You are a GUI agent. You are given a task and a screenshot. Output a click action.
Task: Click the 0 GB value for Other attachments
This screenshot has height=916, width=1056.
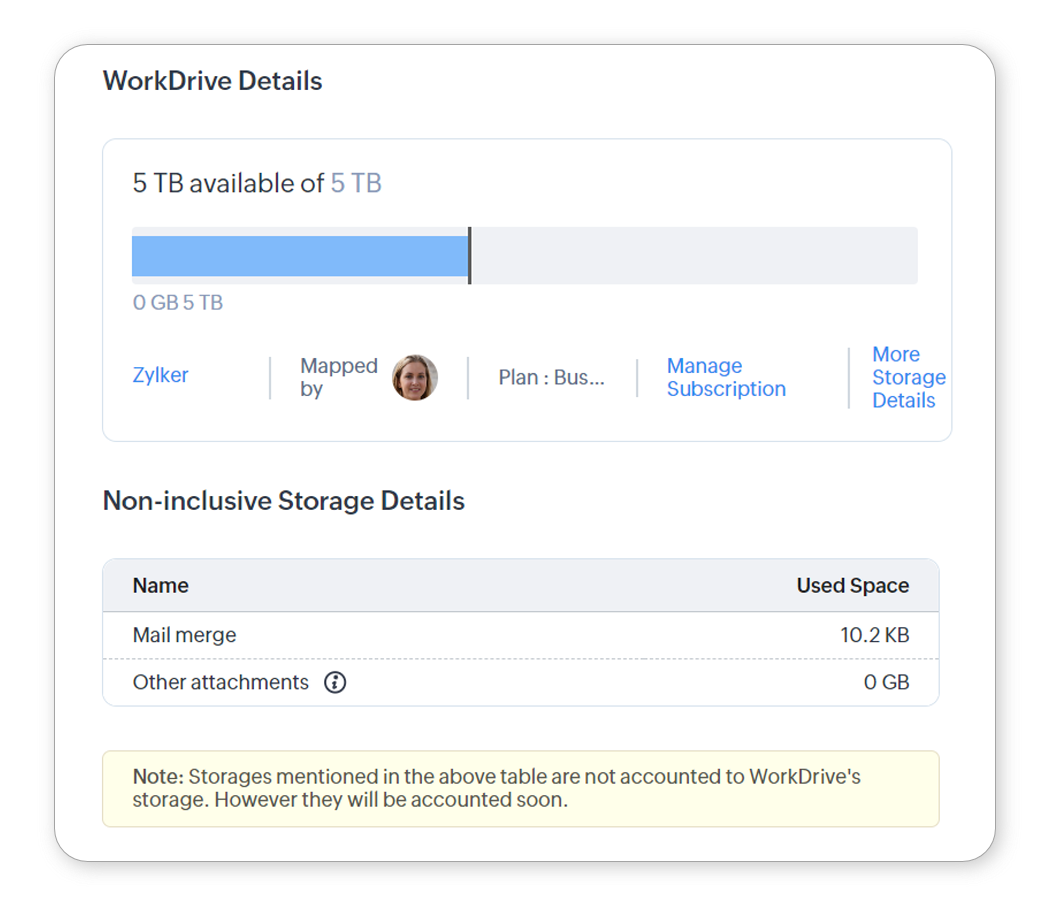point(886,683)
